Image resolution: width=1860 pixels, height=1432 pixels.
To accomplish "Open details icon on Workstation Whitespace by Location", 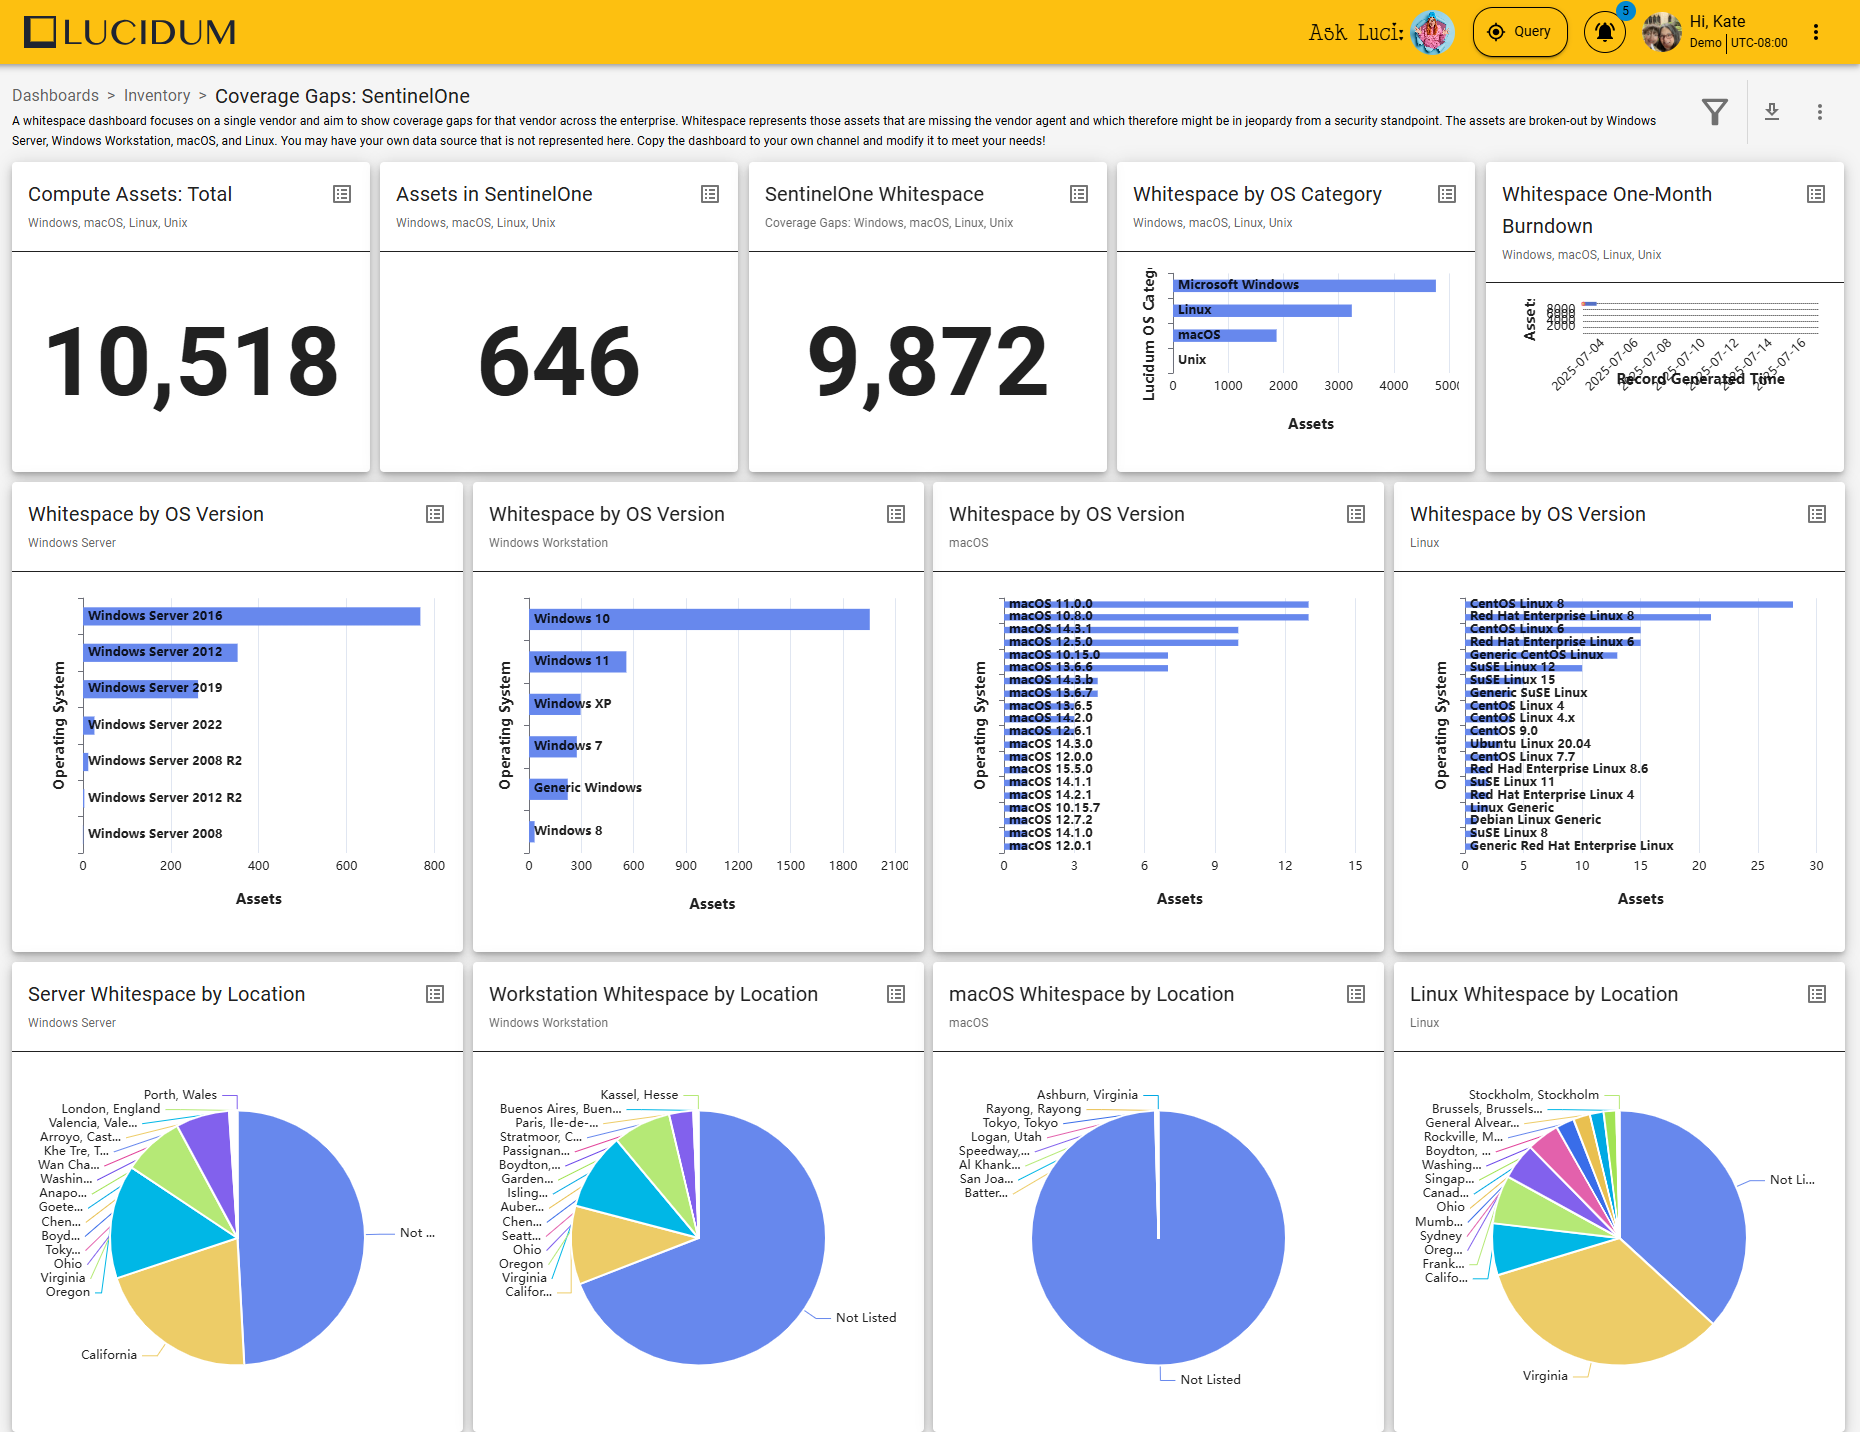I will click(x=896, y=994).
